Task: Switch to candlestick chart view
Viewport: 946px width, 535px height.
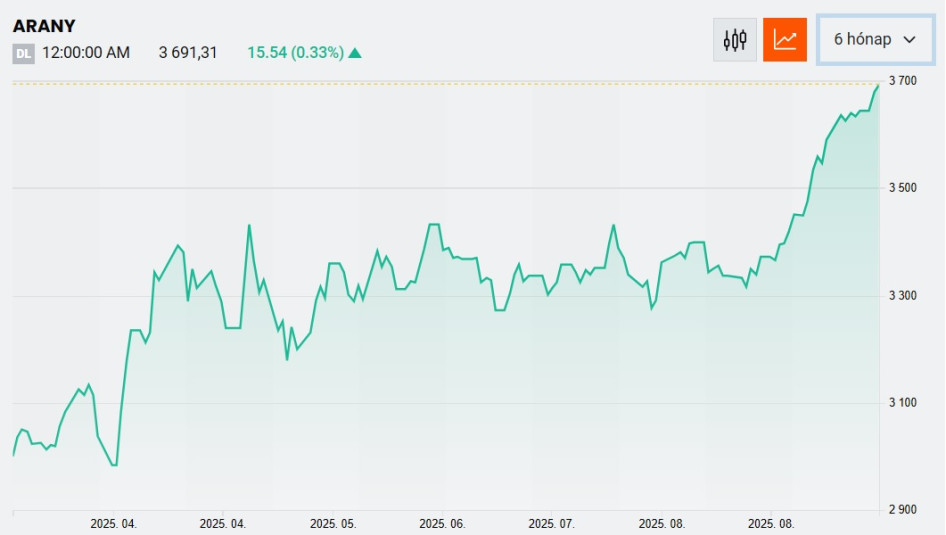Action: click(x=735, y=40)
